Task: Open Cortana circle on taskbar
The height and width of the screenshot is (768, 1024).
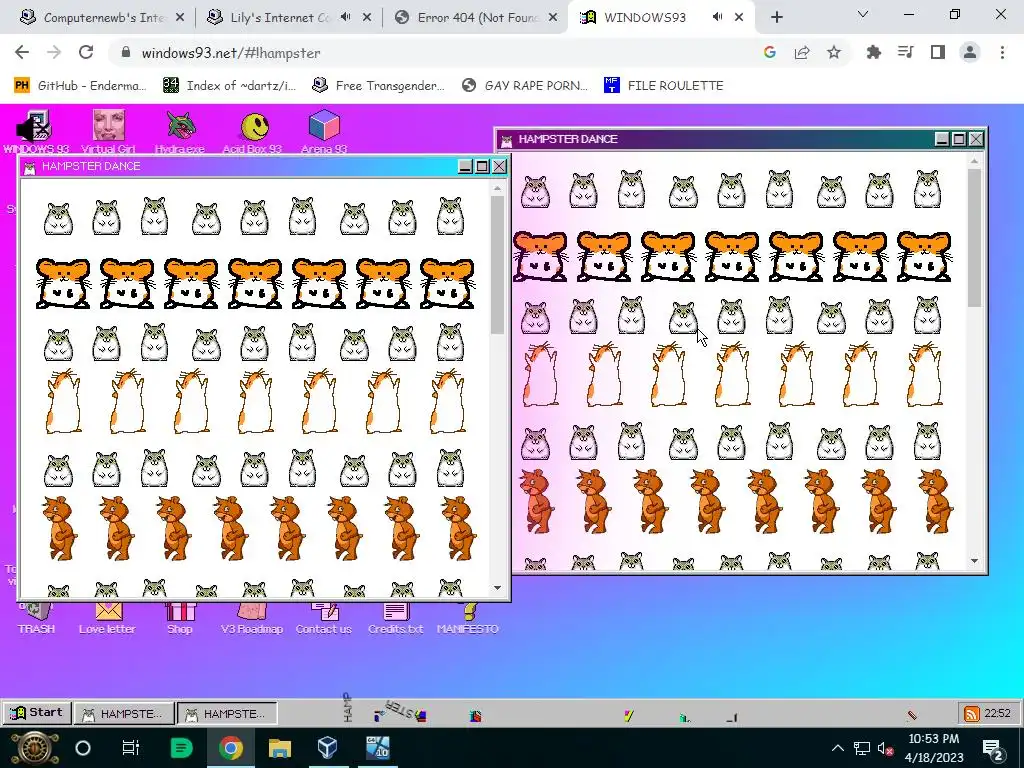Action: 83,748
